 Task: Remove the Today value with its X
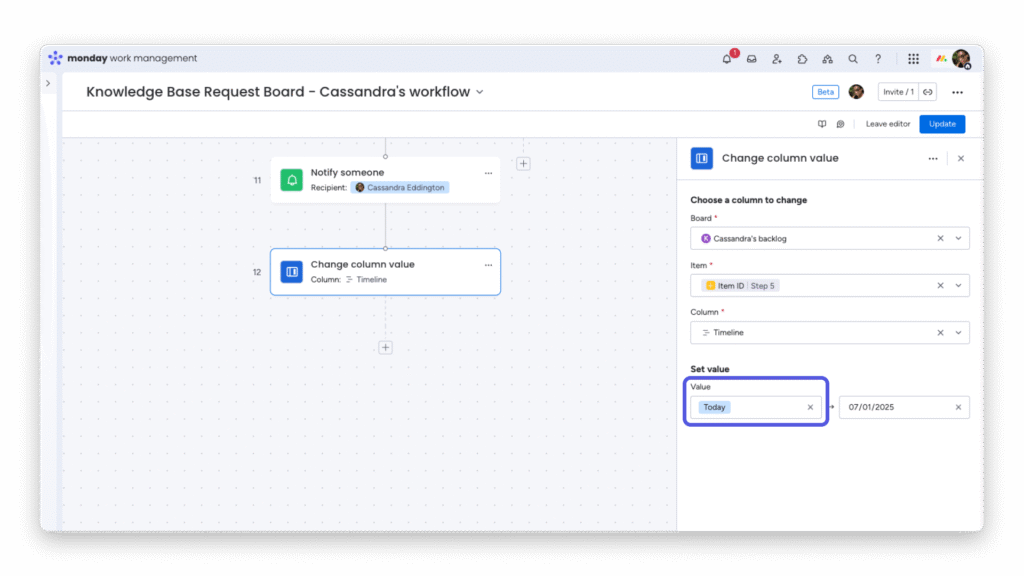[810, 407]
